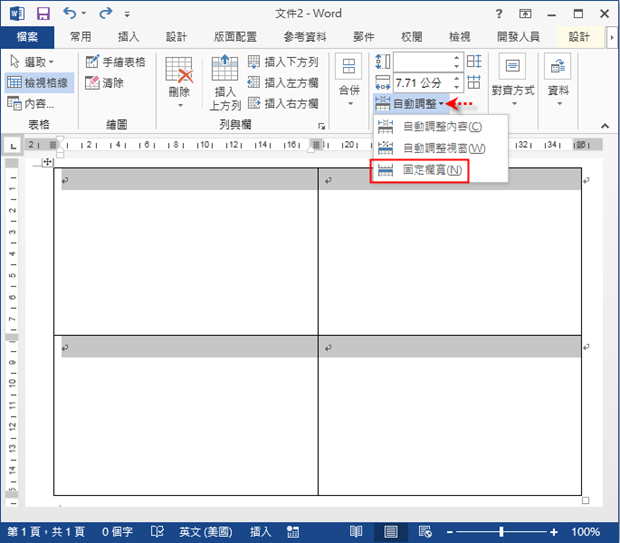
Task: Open the Undo history dropdown arrow
Action: click(x=84, y=13)
